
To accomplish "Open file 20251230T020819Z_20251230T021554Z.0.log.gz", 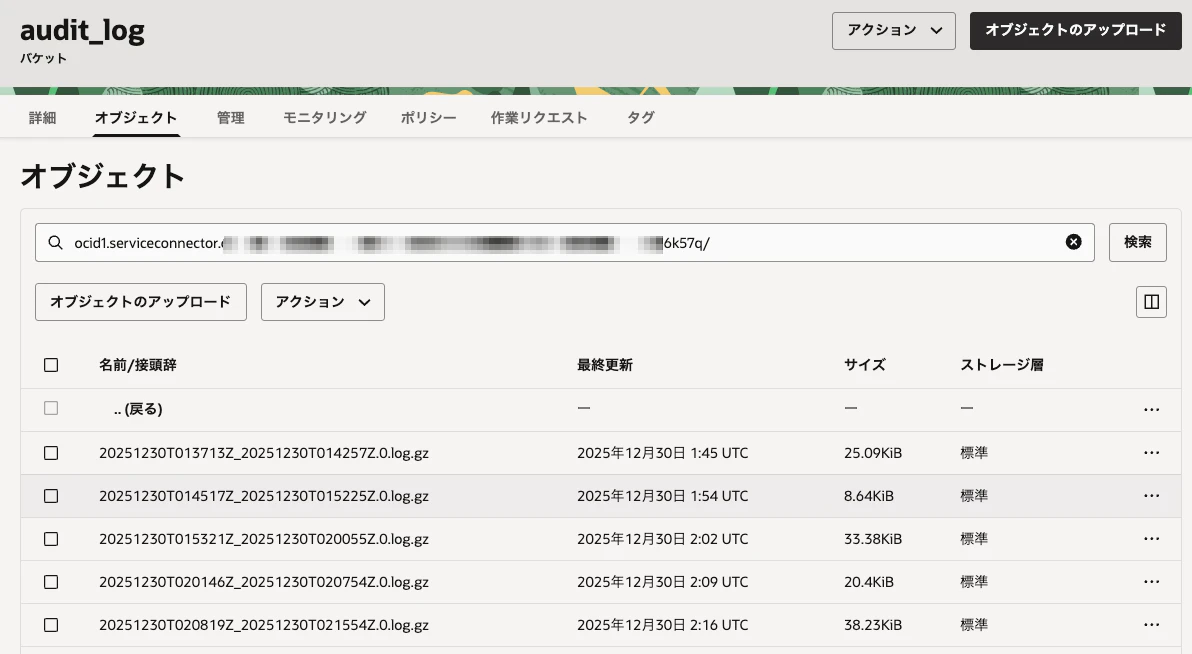I will tap(264, 624).
